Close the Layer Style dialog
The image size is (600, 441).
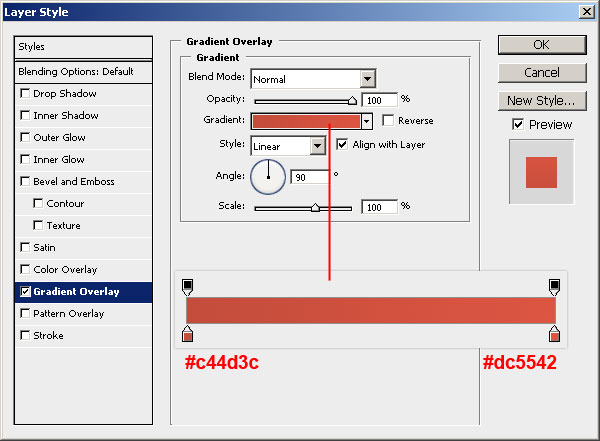(585, 13)
